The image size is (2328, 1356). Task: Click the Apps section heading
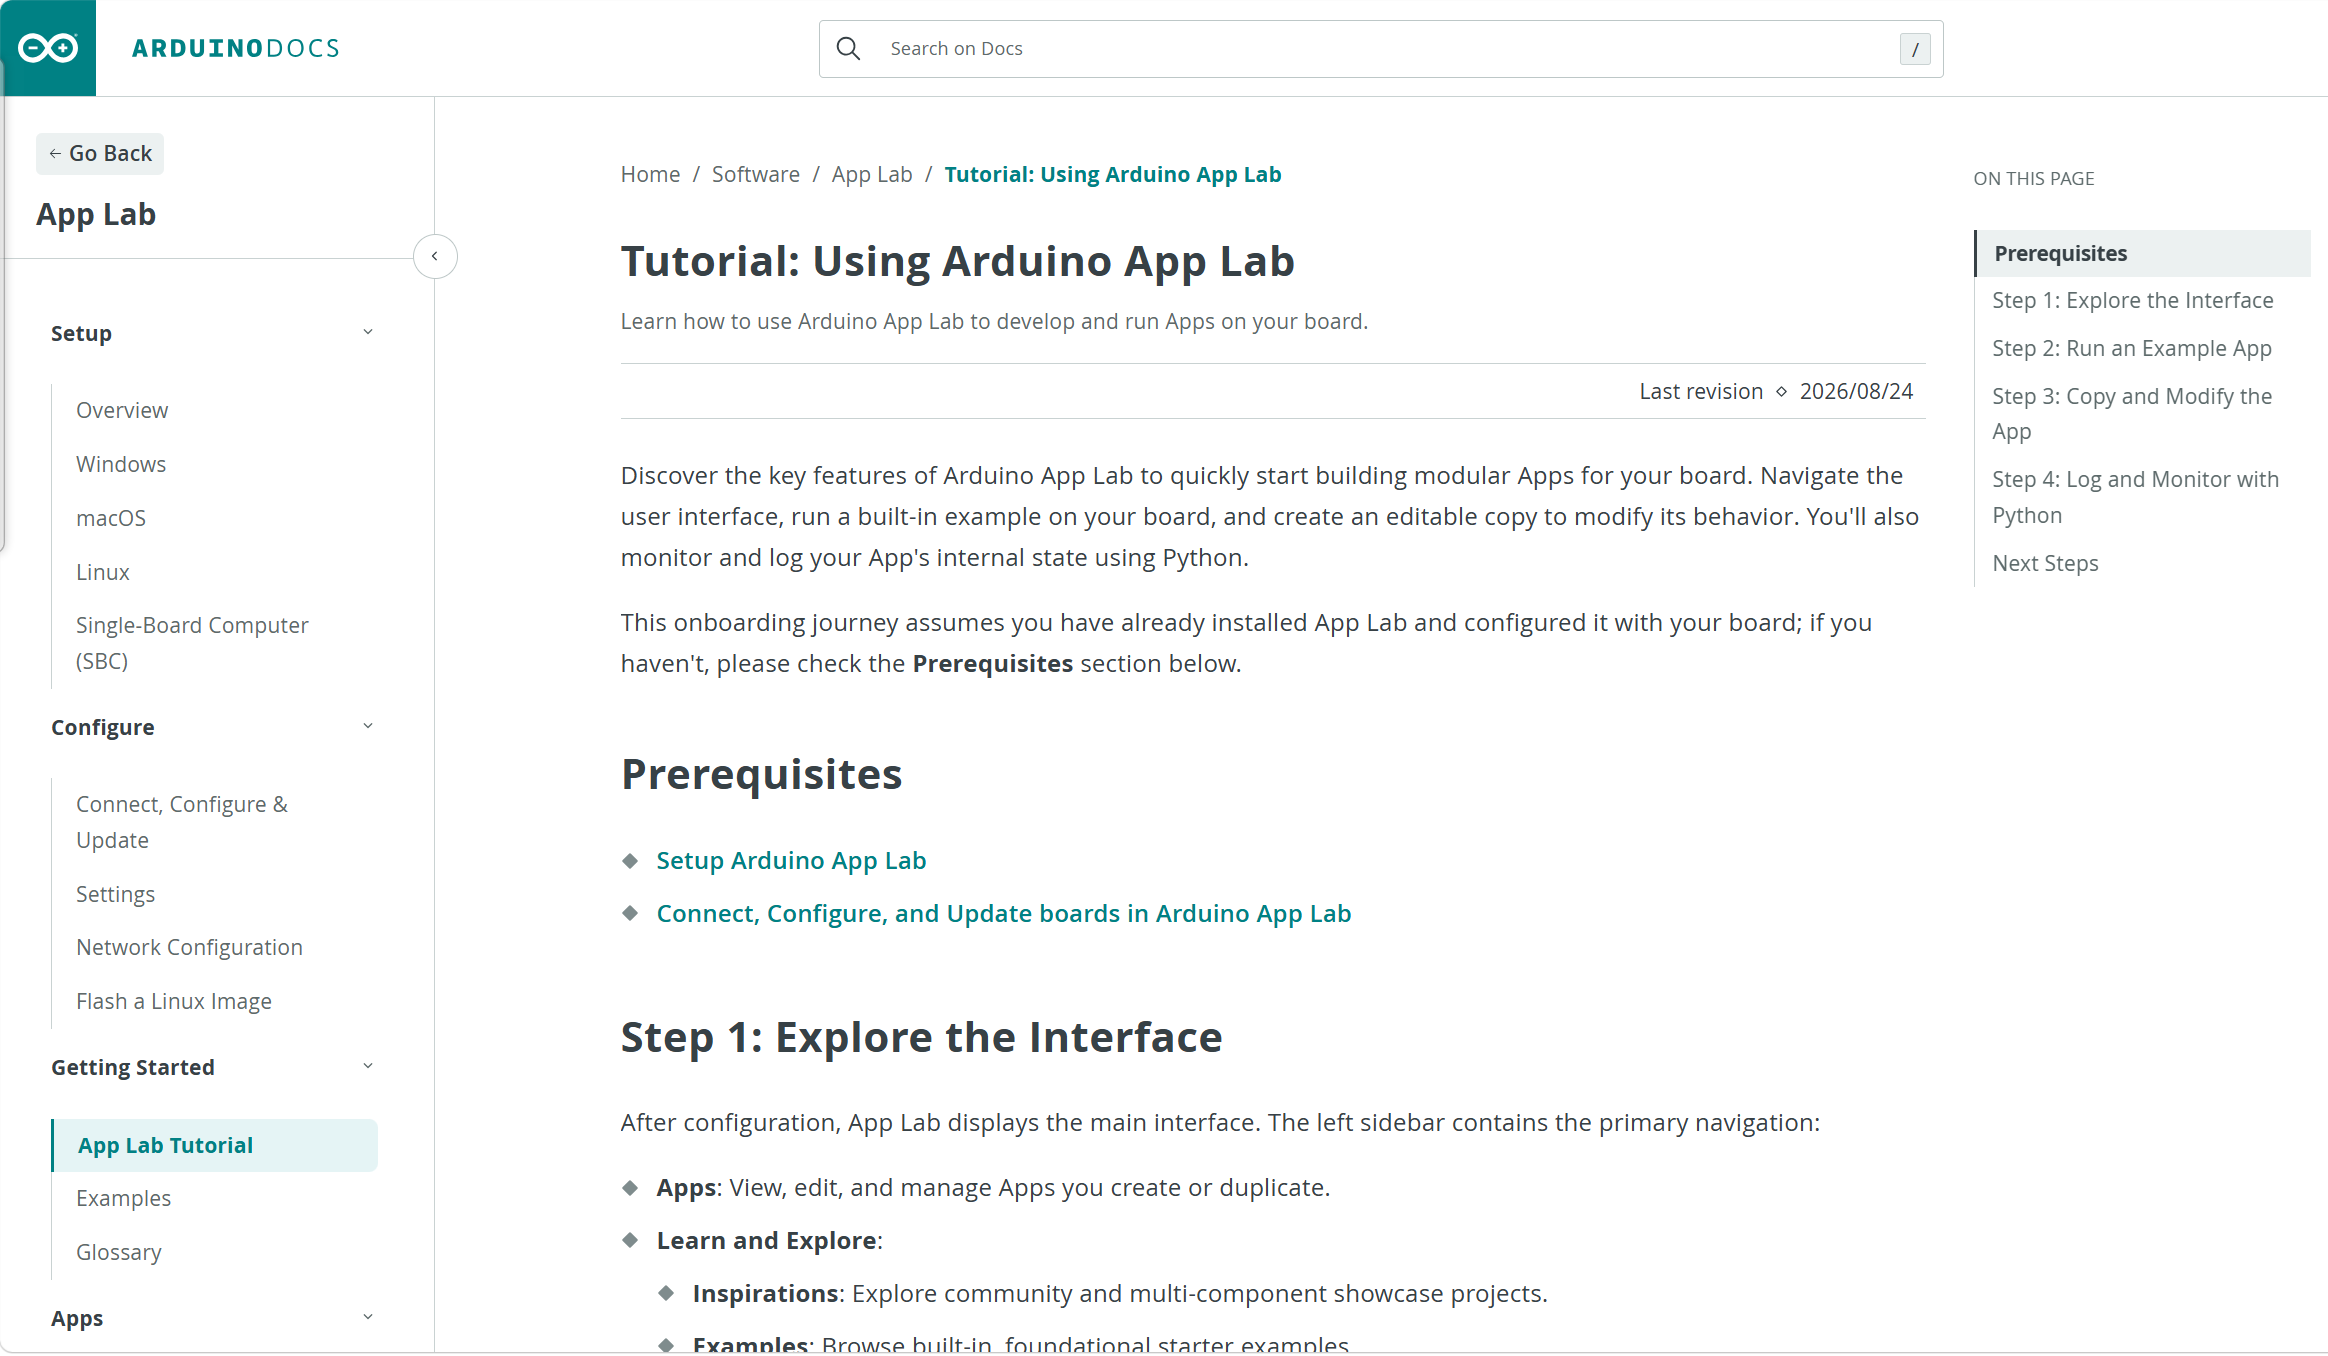click(x=77, y=1319)
